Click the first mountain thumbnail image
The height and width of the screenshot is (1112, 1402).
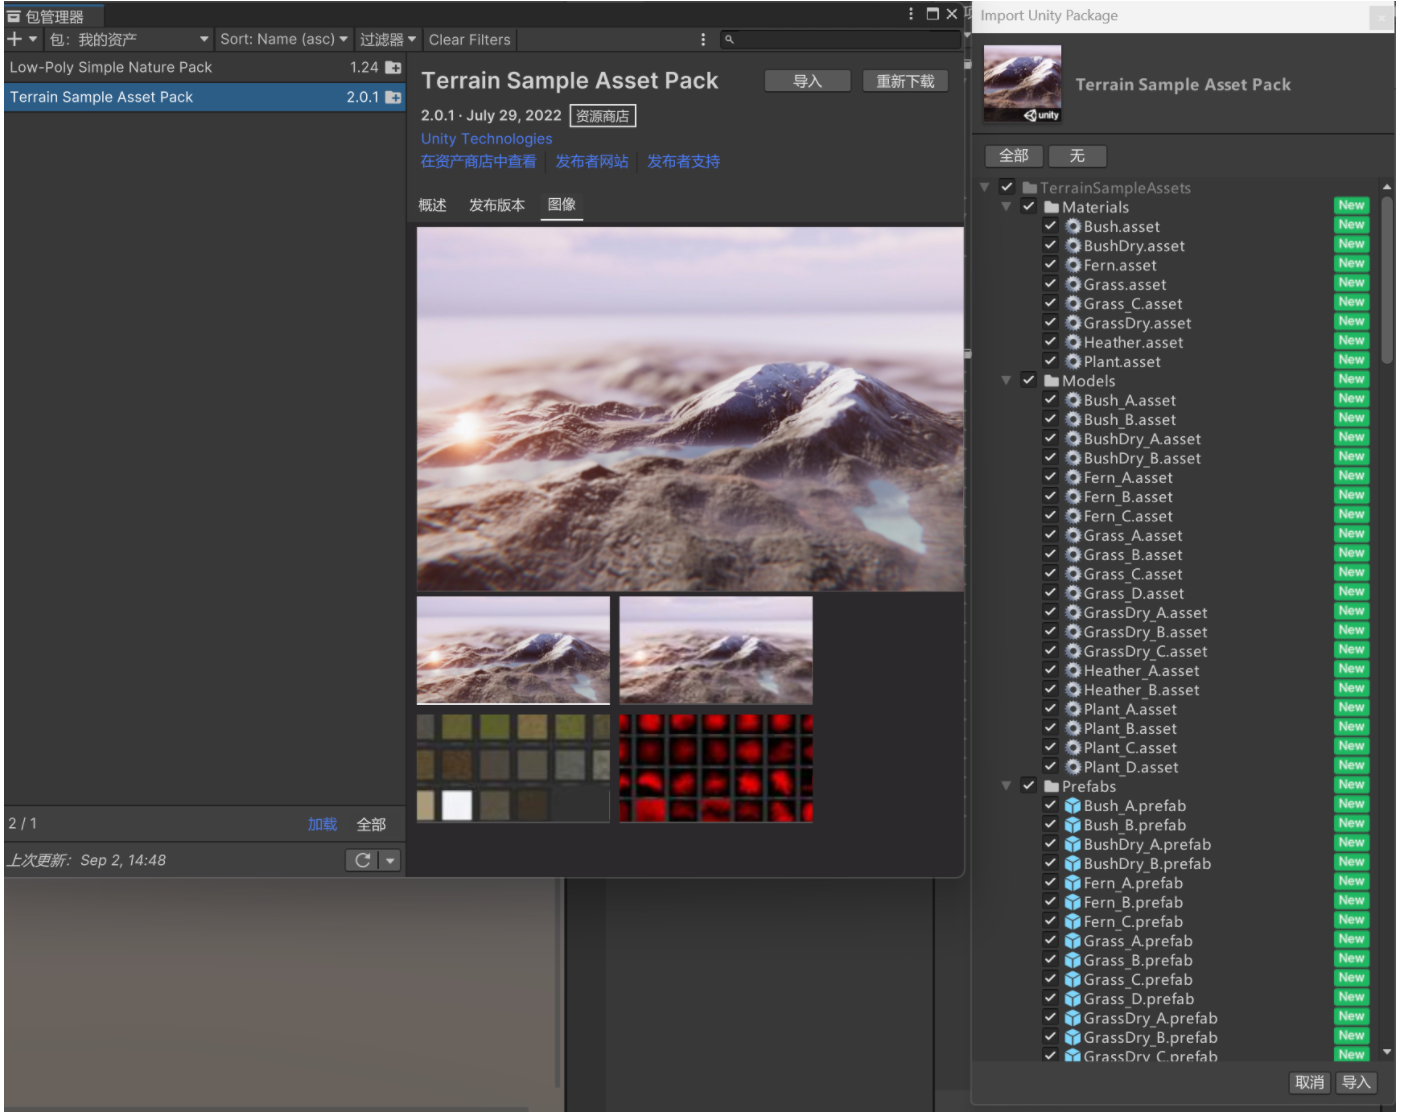tap(513, 650)
